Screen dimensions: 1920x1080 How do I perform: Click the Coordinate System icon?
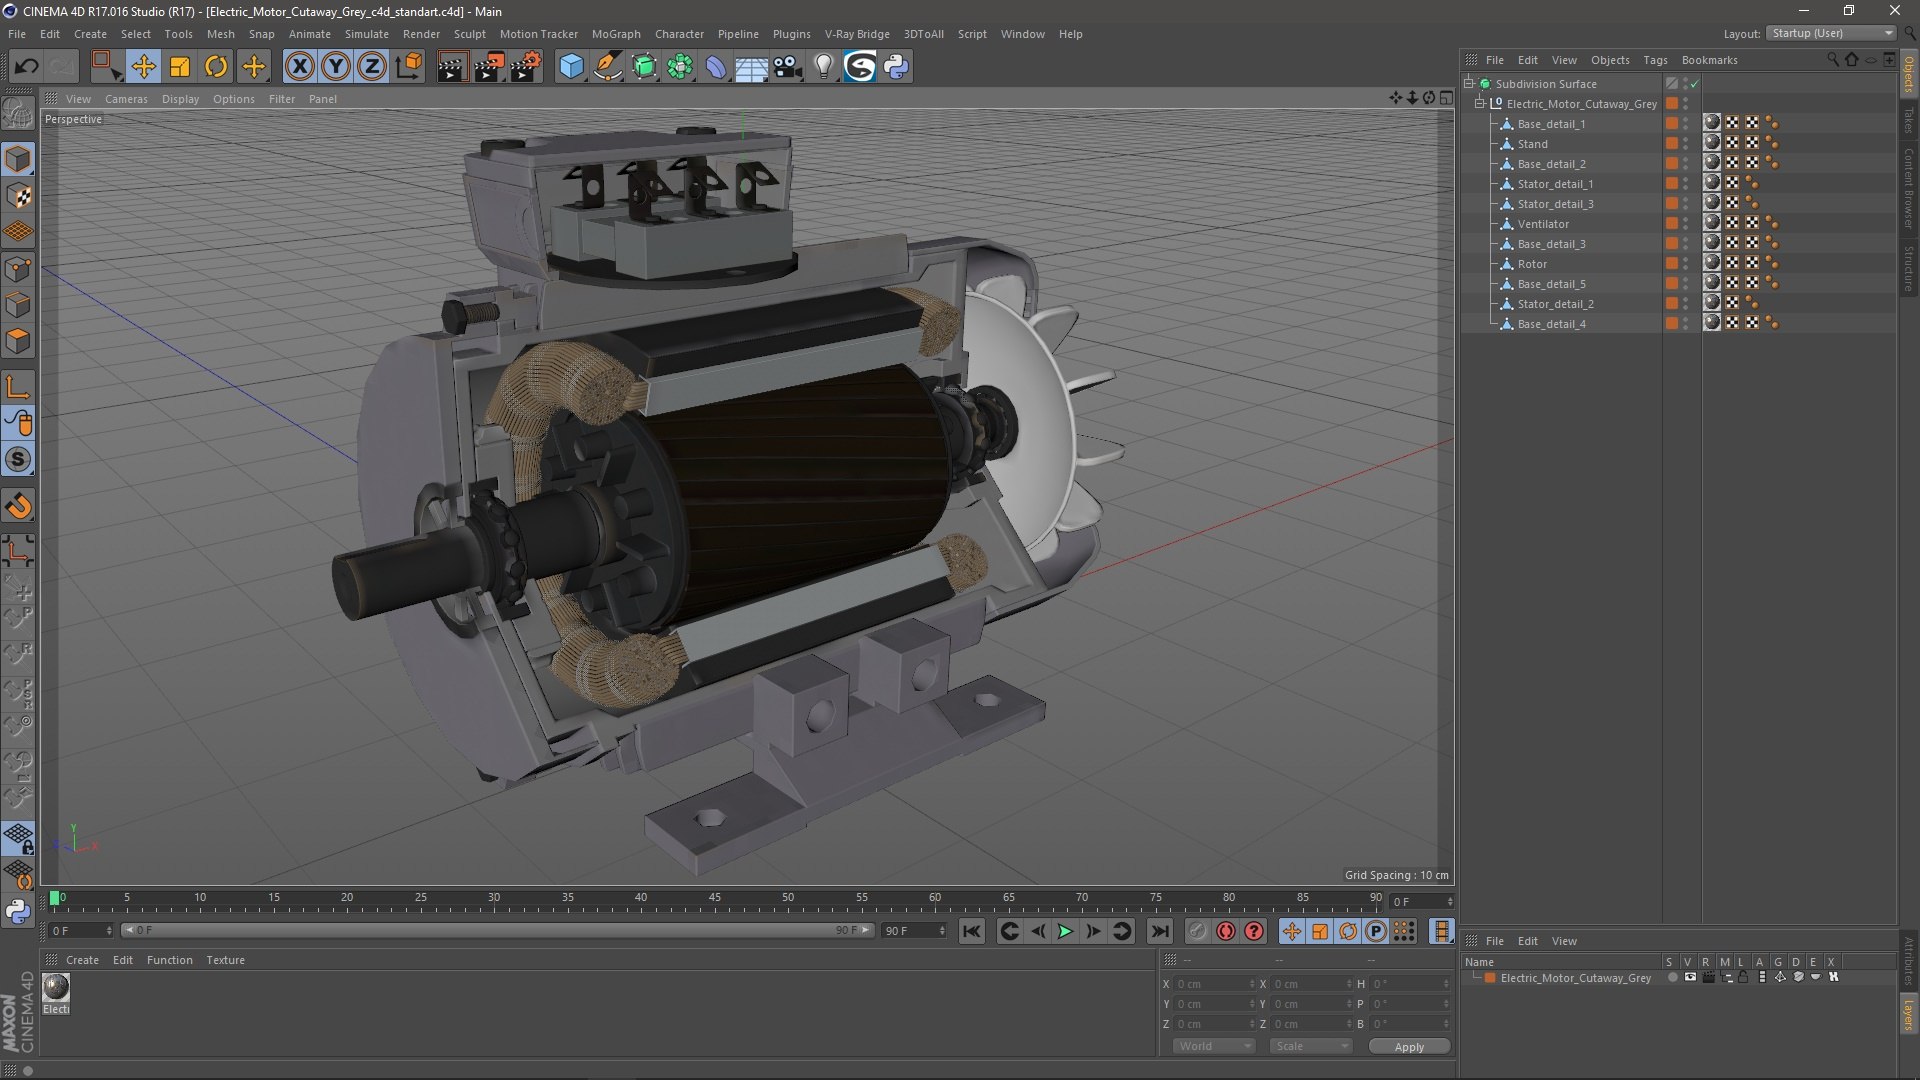tap(409, 67)
